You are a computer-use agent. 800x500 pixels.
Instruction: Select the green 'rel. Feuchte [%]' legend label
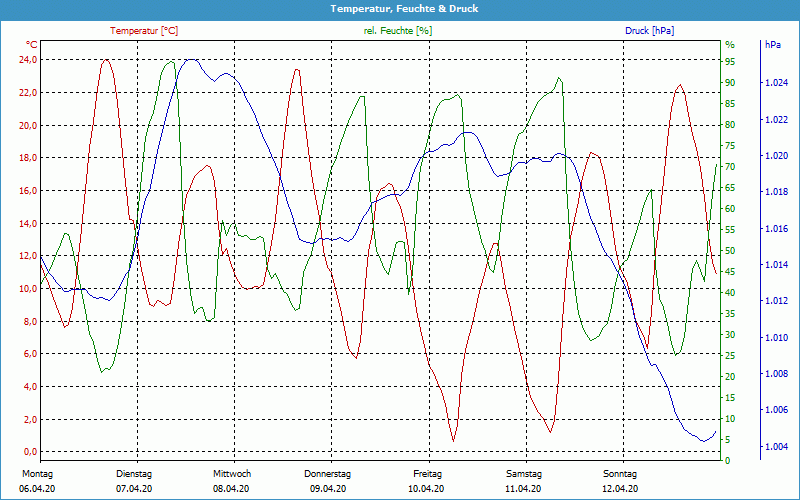point(398,31)
